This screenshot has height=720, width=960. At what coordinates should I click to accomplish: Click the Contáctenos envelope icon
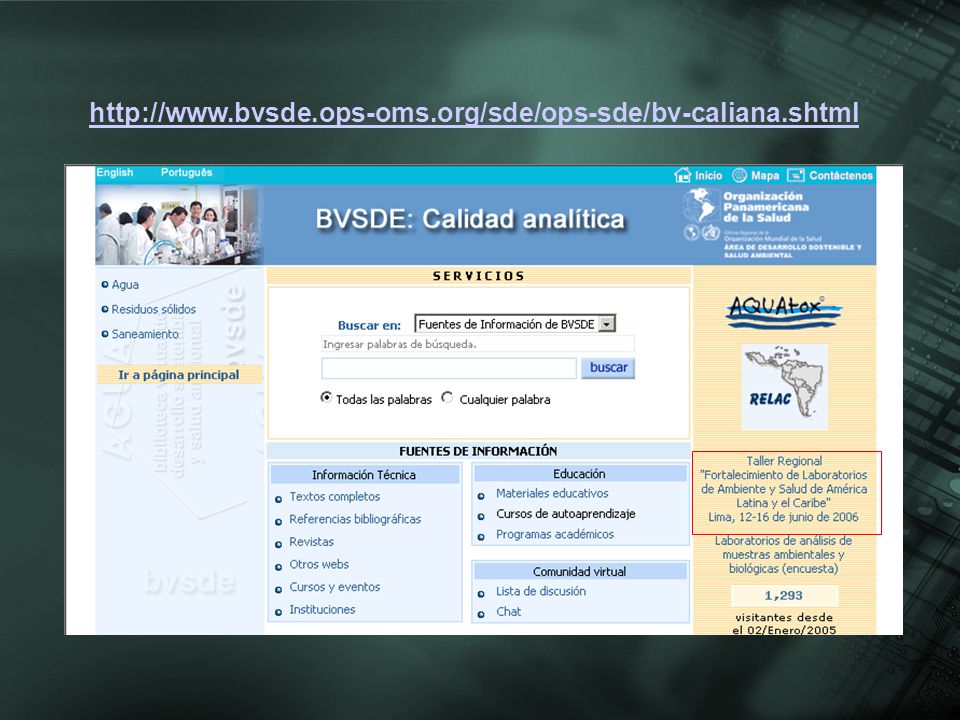795,175
